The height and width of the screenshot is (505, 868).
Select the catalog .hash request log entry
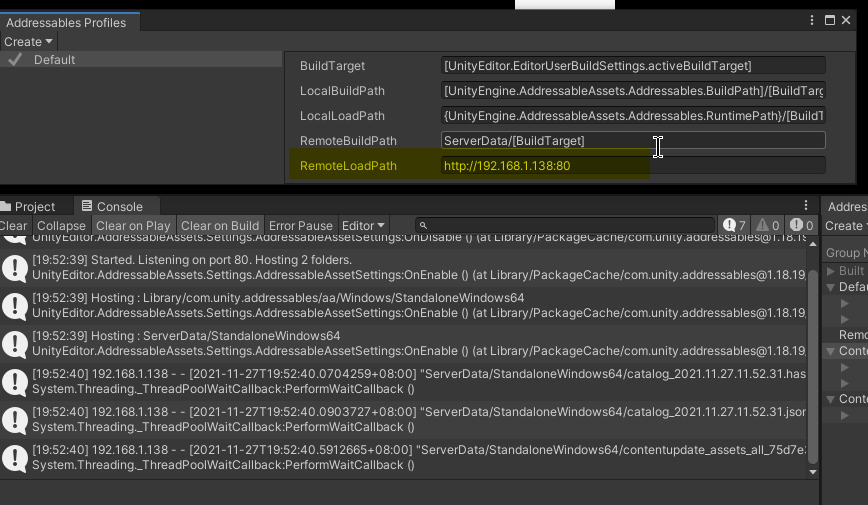coord(404,382)
